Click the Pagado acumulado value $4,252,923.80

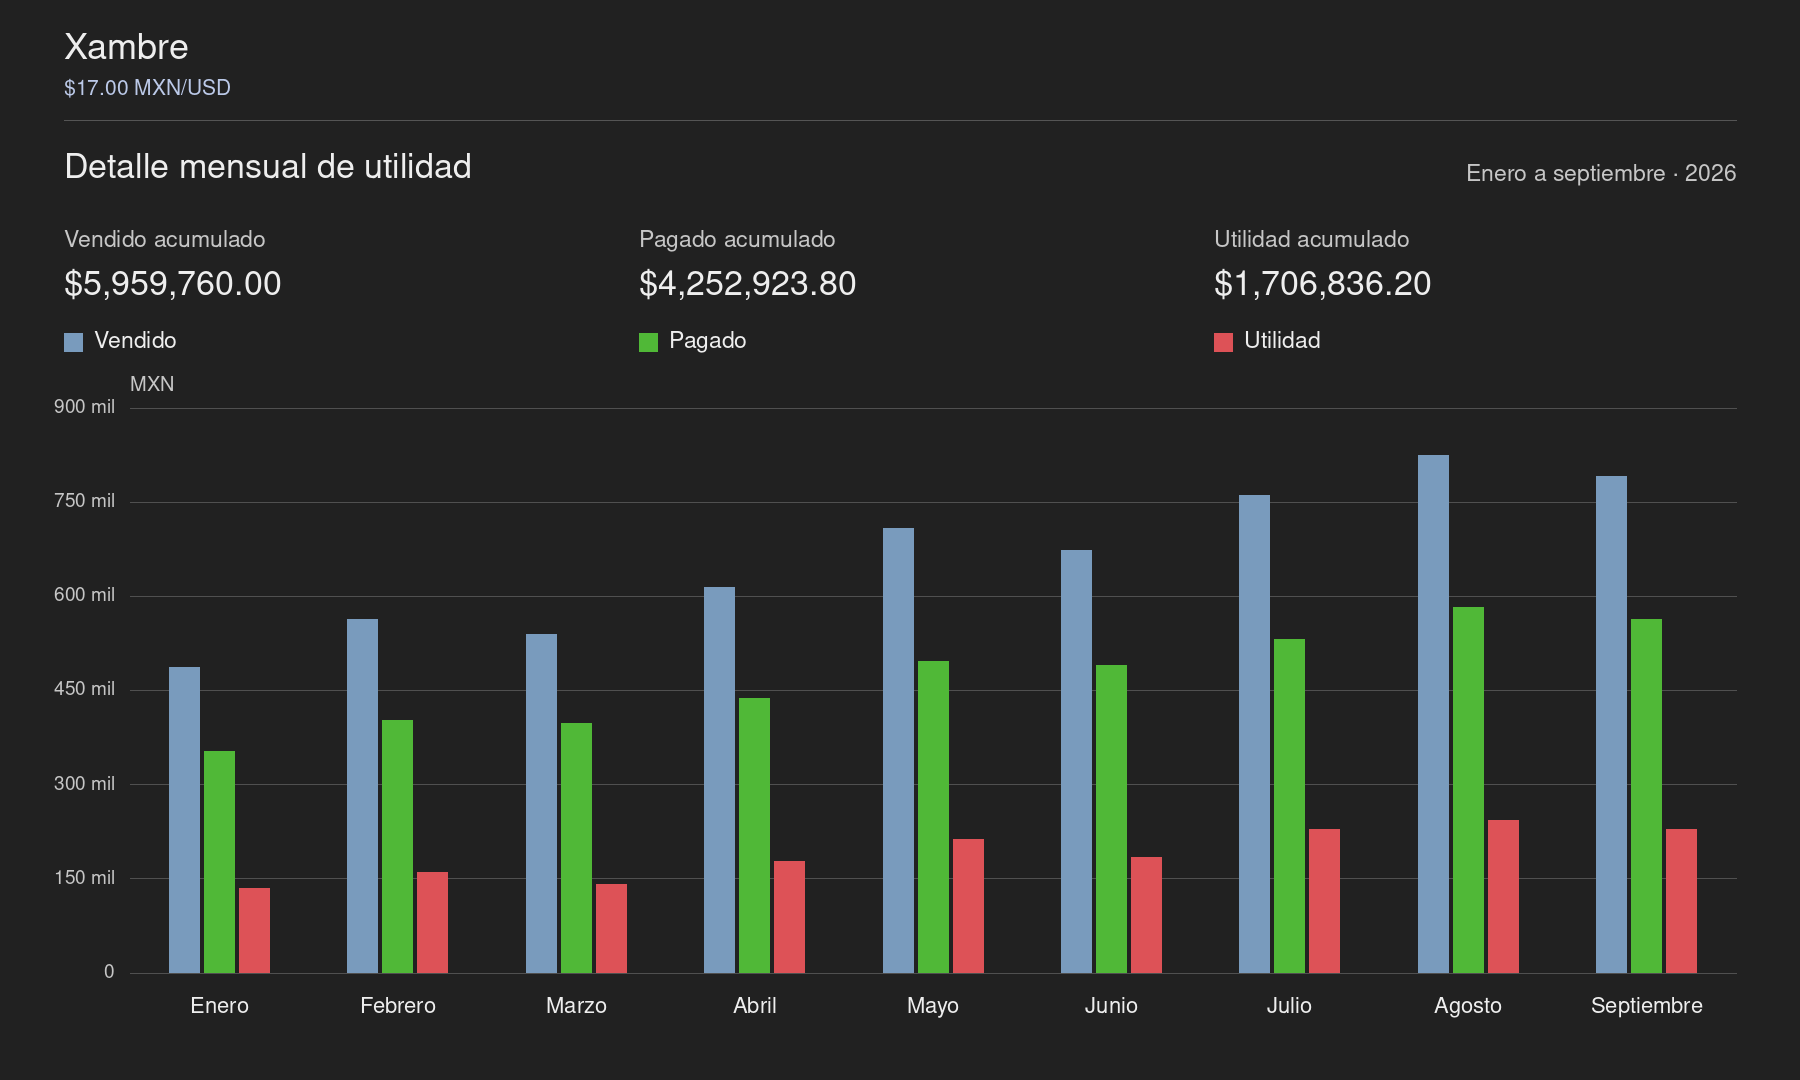(x=748, y=284)
